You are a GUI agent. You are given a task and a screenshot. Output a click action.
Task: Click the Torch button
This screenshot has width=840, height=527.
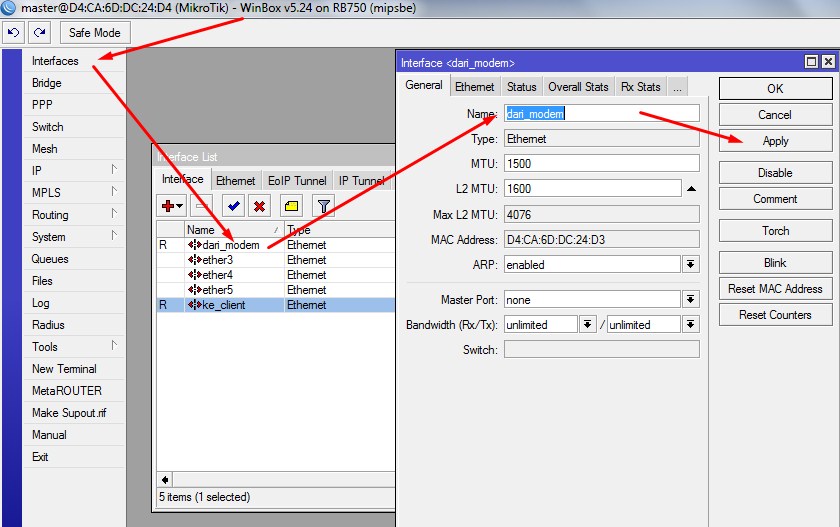pos(775,231)
